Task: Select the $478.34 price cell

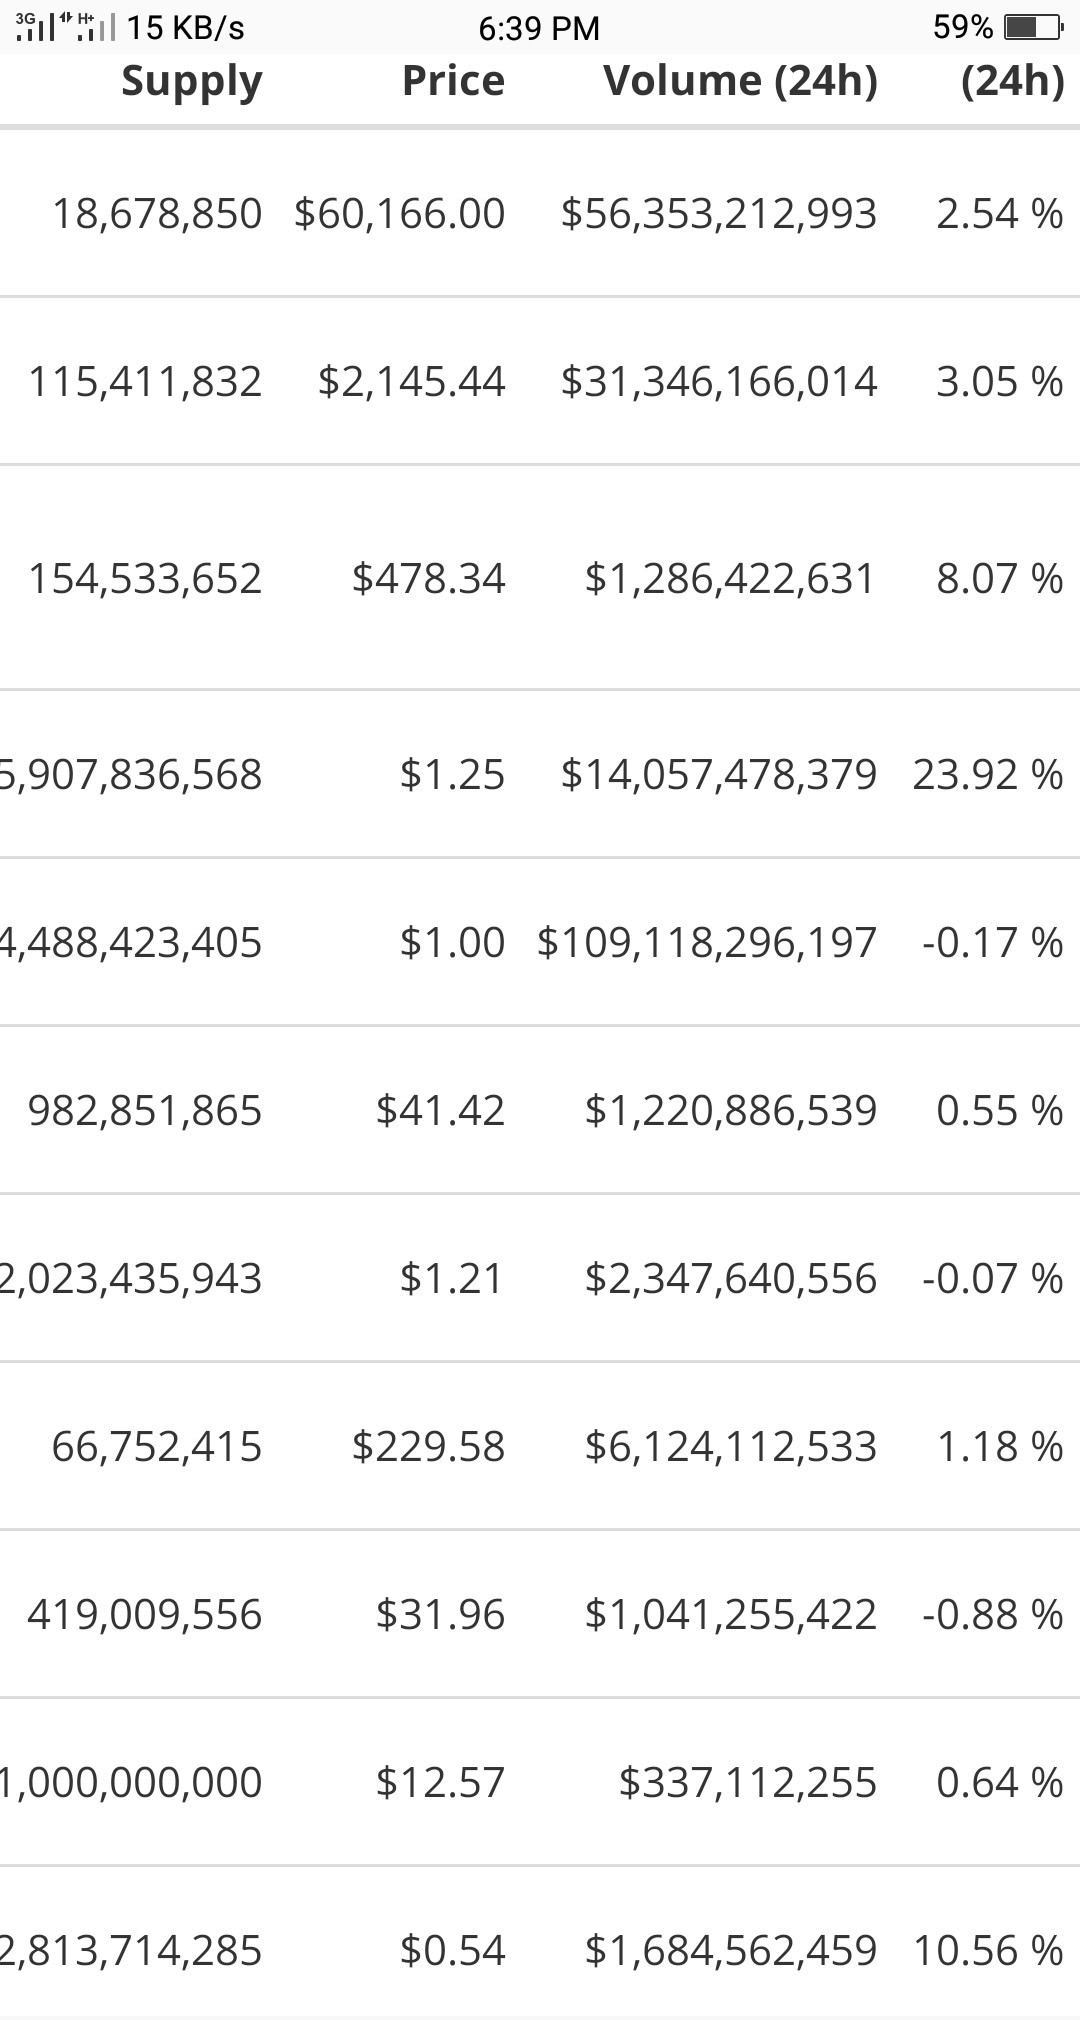Action: click(x=428, y=579)
